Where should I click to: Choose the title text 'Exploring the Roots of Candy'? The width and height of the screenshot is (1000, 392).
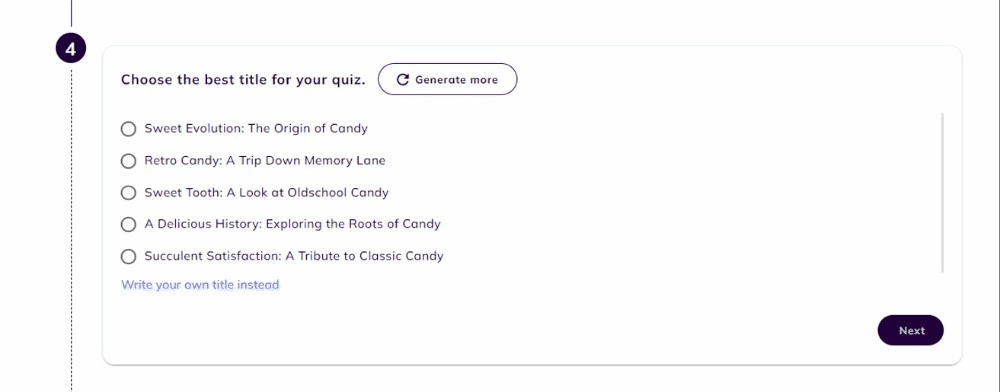tap(353, 224)
